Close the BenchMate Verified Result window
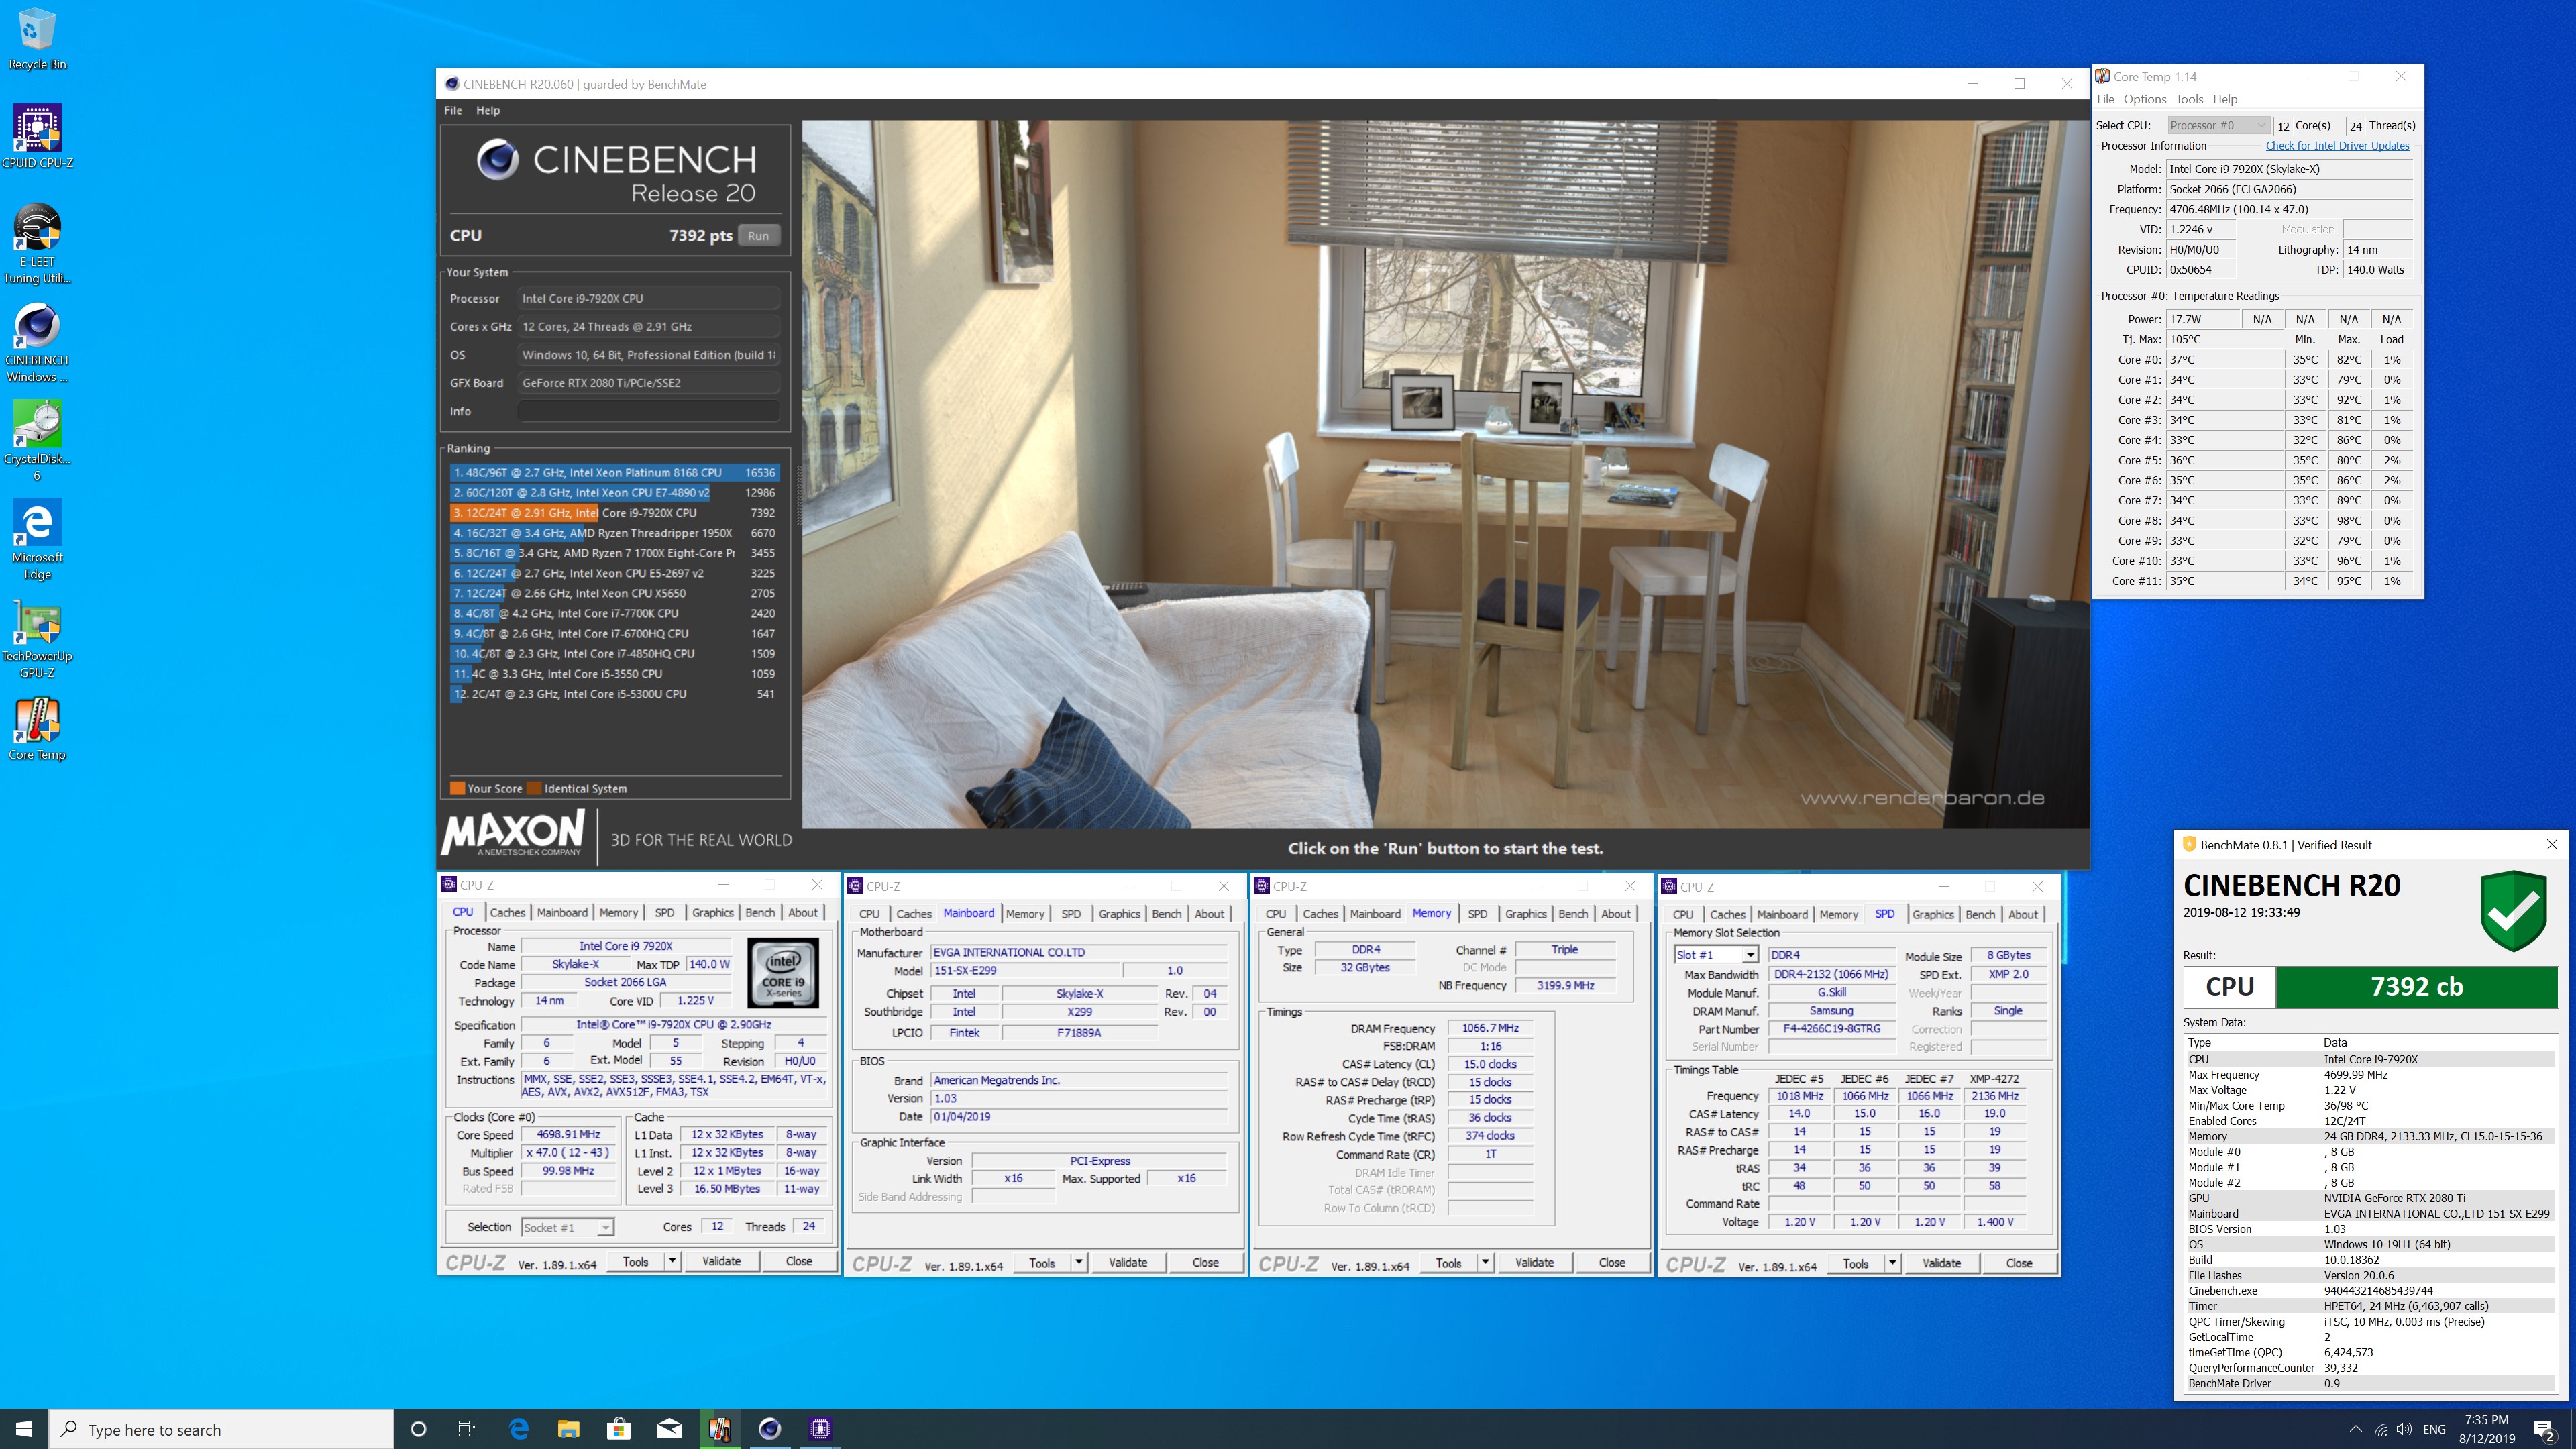This screenshot has width=2576, height=1449. (2551, 845)
